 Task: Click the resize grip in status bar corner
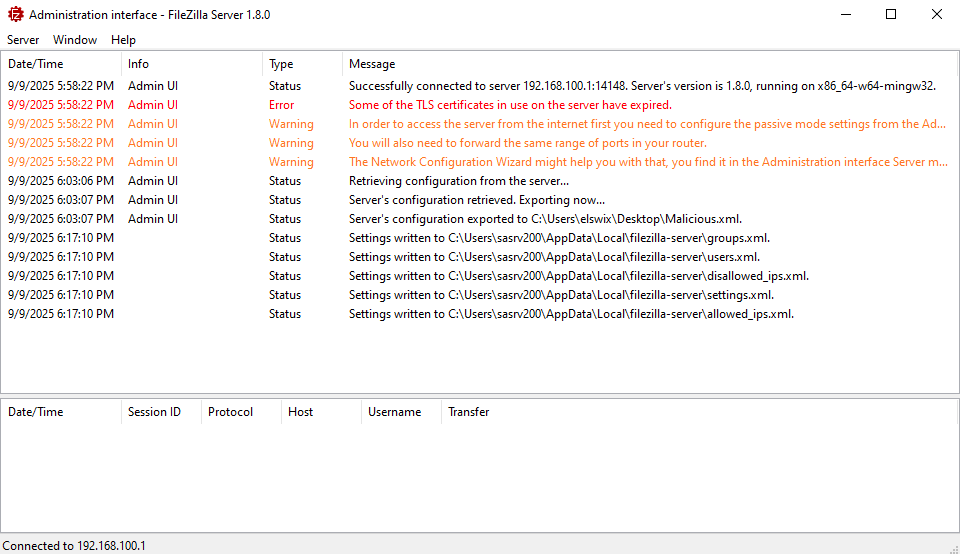[954, 548]
